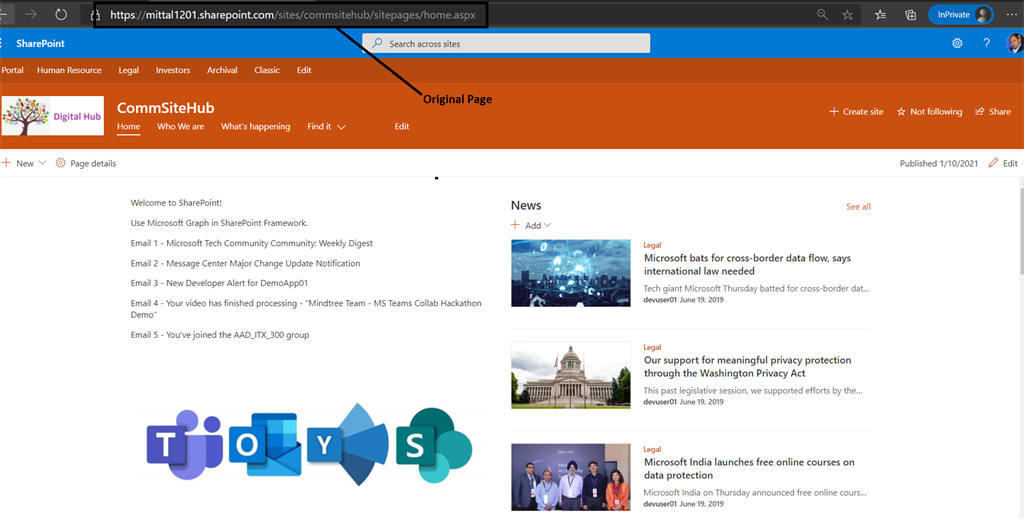Click the Legal tag above Washington Privacy article
Screen dimensions: 1024x519
(652, 347)
